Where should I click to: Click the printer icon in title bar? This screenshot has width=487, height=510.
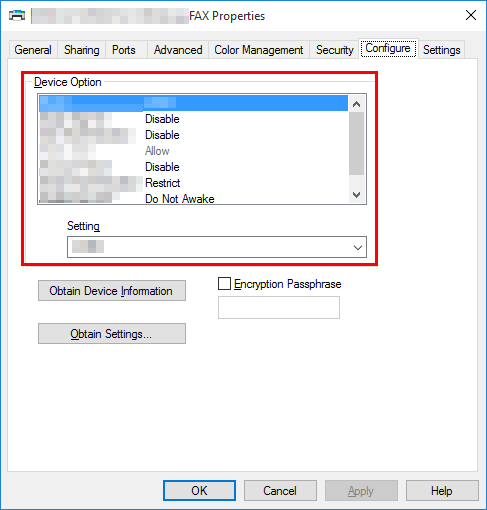pos(17,15)
